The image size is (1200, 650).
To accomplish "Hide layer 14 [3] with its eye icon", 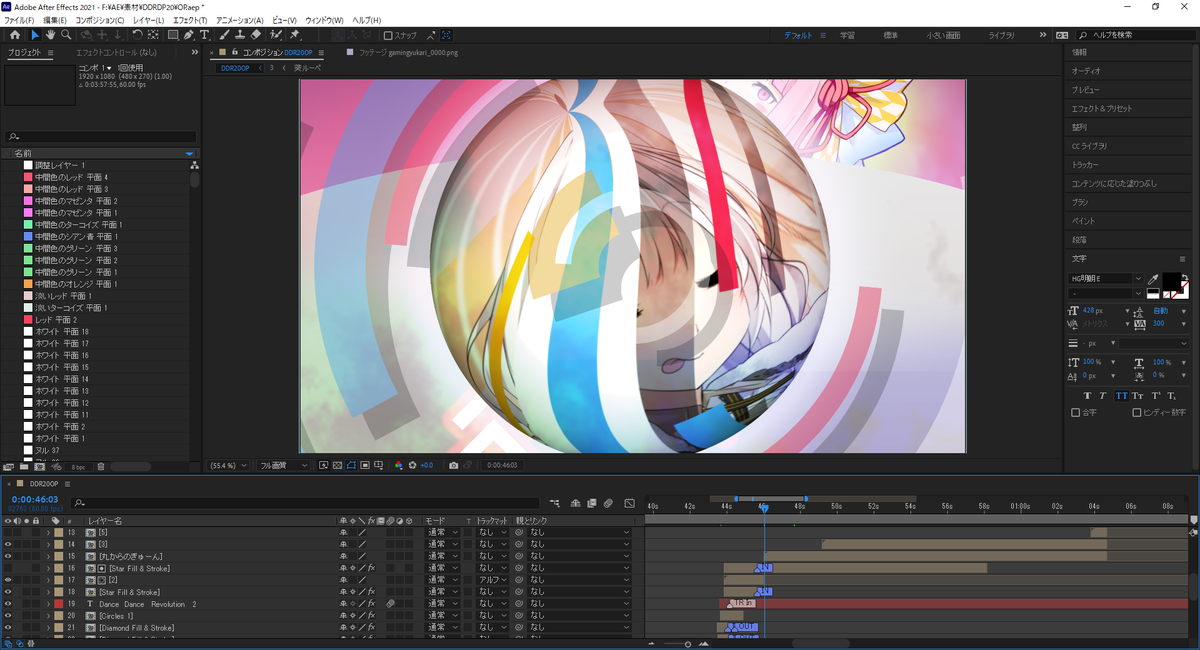I will [x=8, y=544].
